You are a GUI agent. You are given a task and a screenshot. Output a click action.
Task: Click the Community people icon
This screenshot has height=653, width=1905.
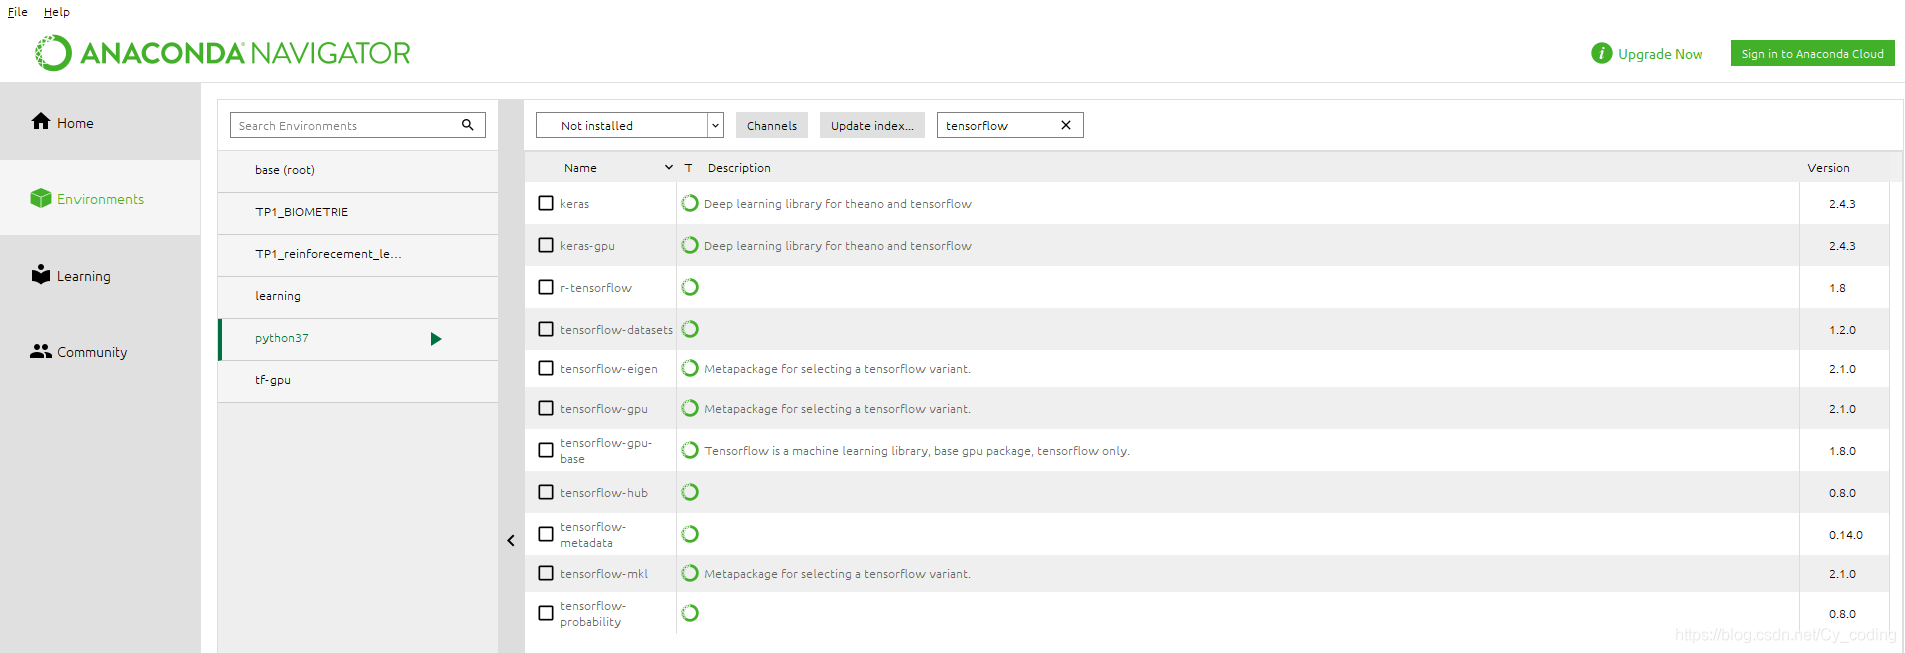click(41, 351)
